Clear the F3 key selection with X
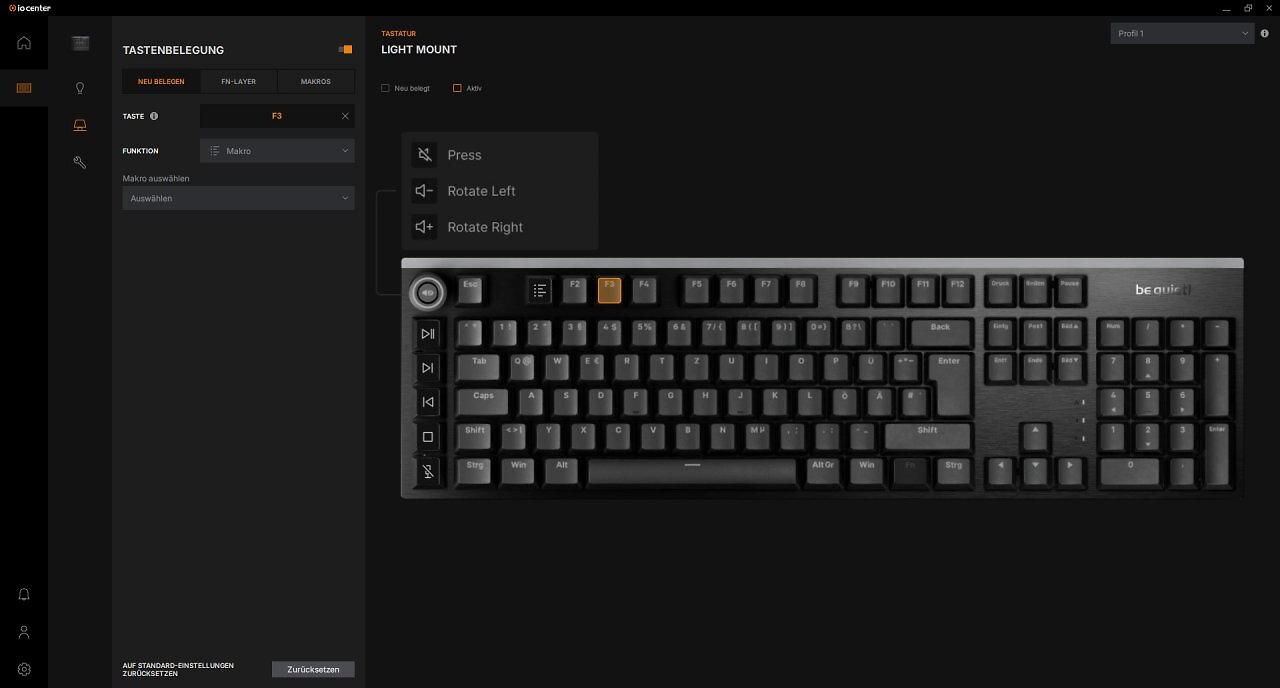The height and width of the screenshot is (688, 1280). tap(345, 116)
